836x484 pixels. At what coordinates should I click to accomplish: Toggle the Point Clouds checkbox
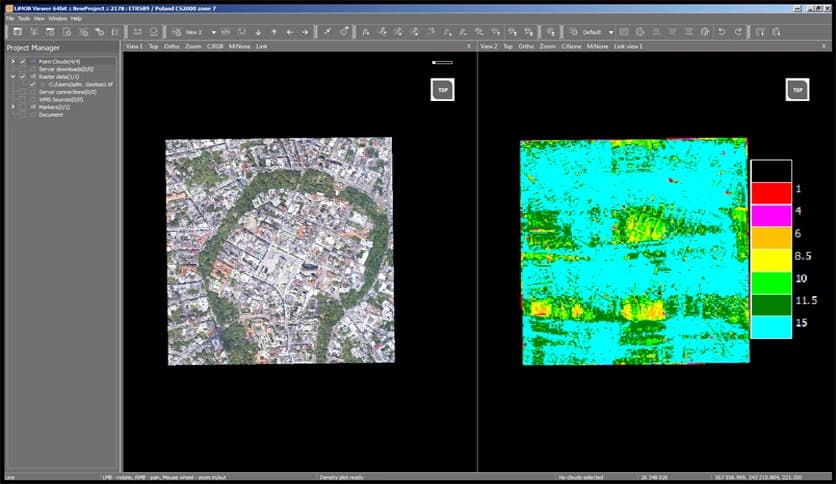click(22, 61)
